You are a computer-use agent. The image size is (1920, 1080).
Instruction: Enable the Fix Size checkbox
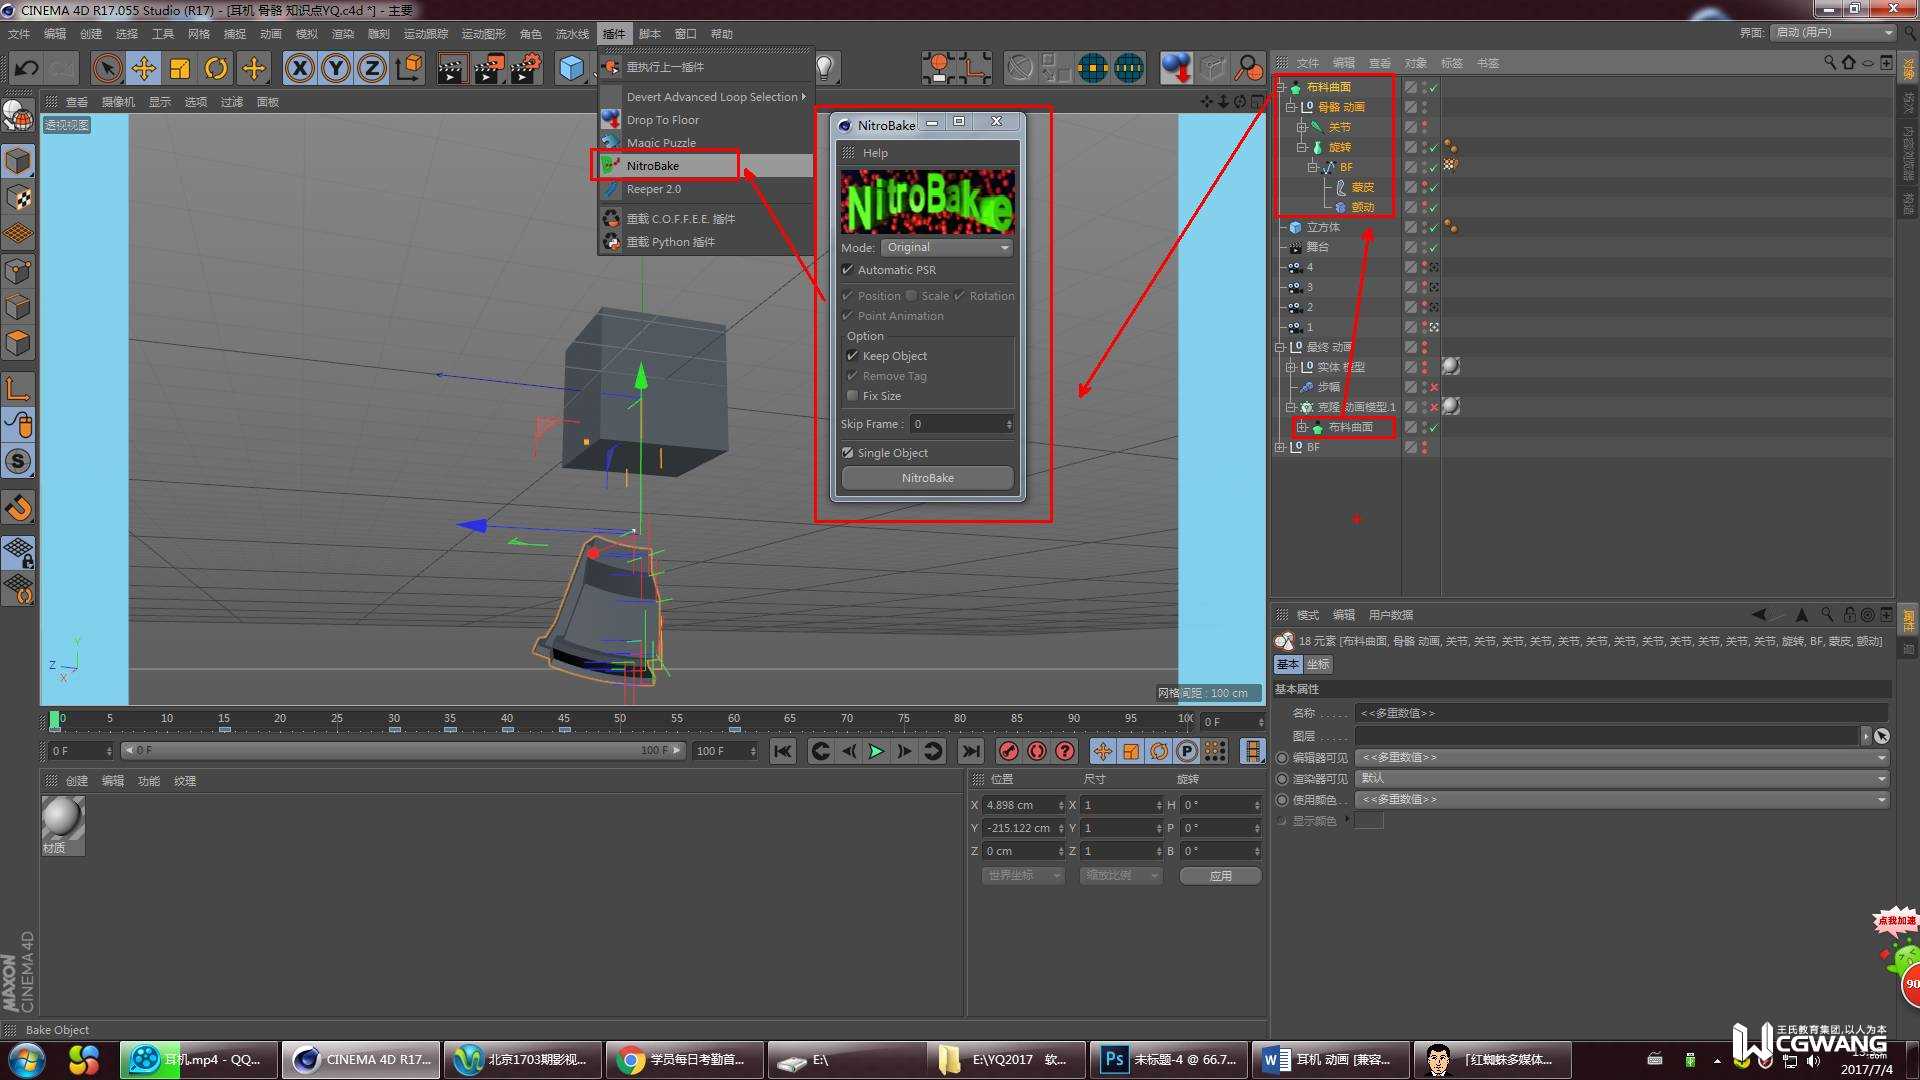click(853, 396)
